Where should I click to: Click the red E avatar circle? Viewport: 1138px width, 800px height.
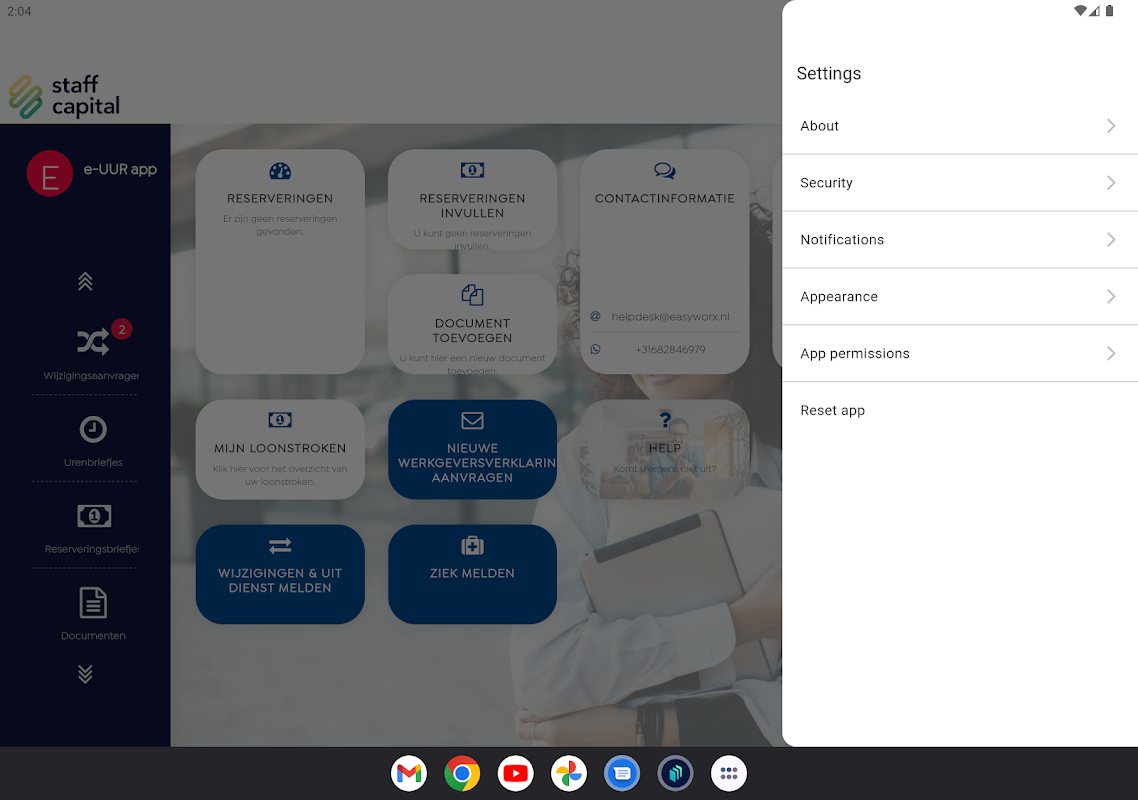pos(49,174)
